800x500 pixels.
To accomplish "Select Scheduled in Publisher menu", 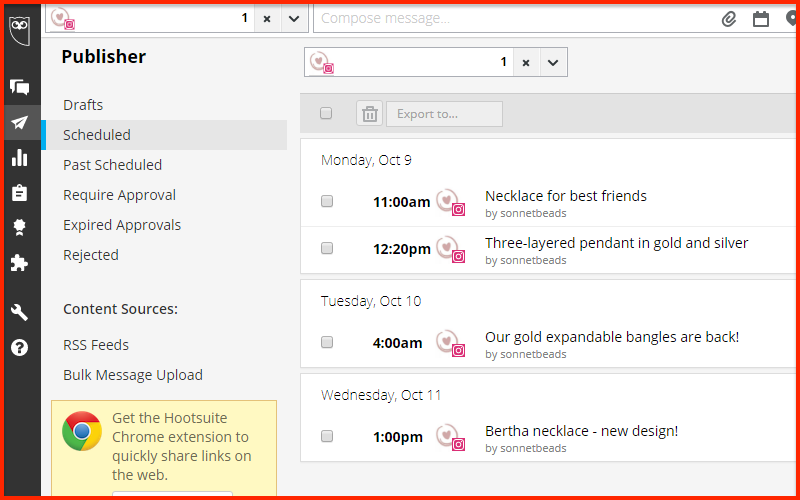I will click(x=164, y=135).
